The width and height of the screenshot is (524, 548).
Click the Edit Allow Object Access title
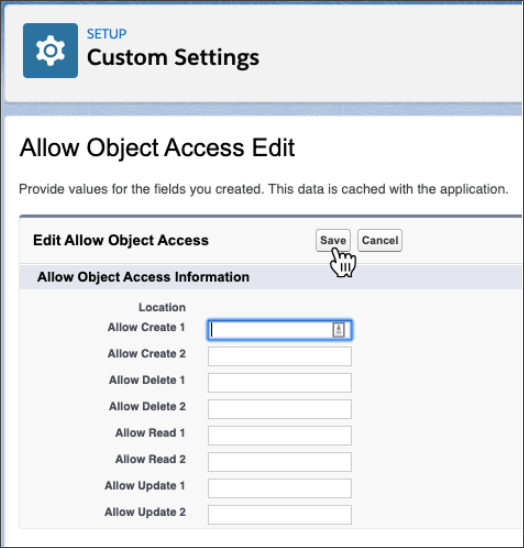[x=121, y=240]
